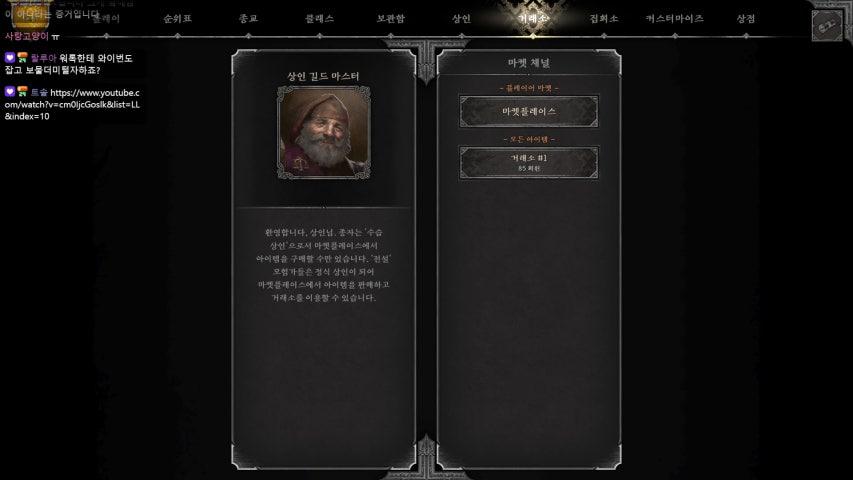Go to the 커스터마이즈 tab
This screenshot has width=853, height=480.
[x=675, y=19]
